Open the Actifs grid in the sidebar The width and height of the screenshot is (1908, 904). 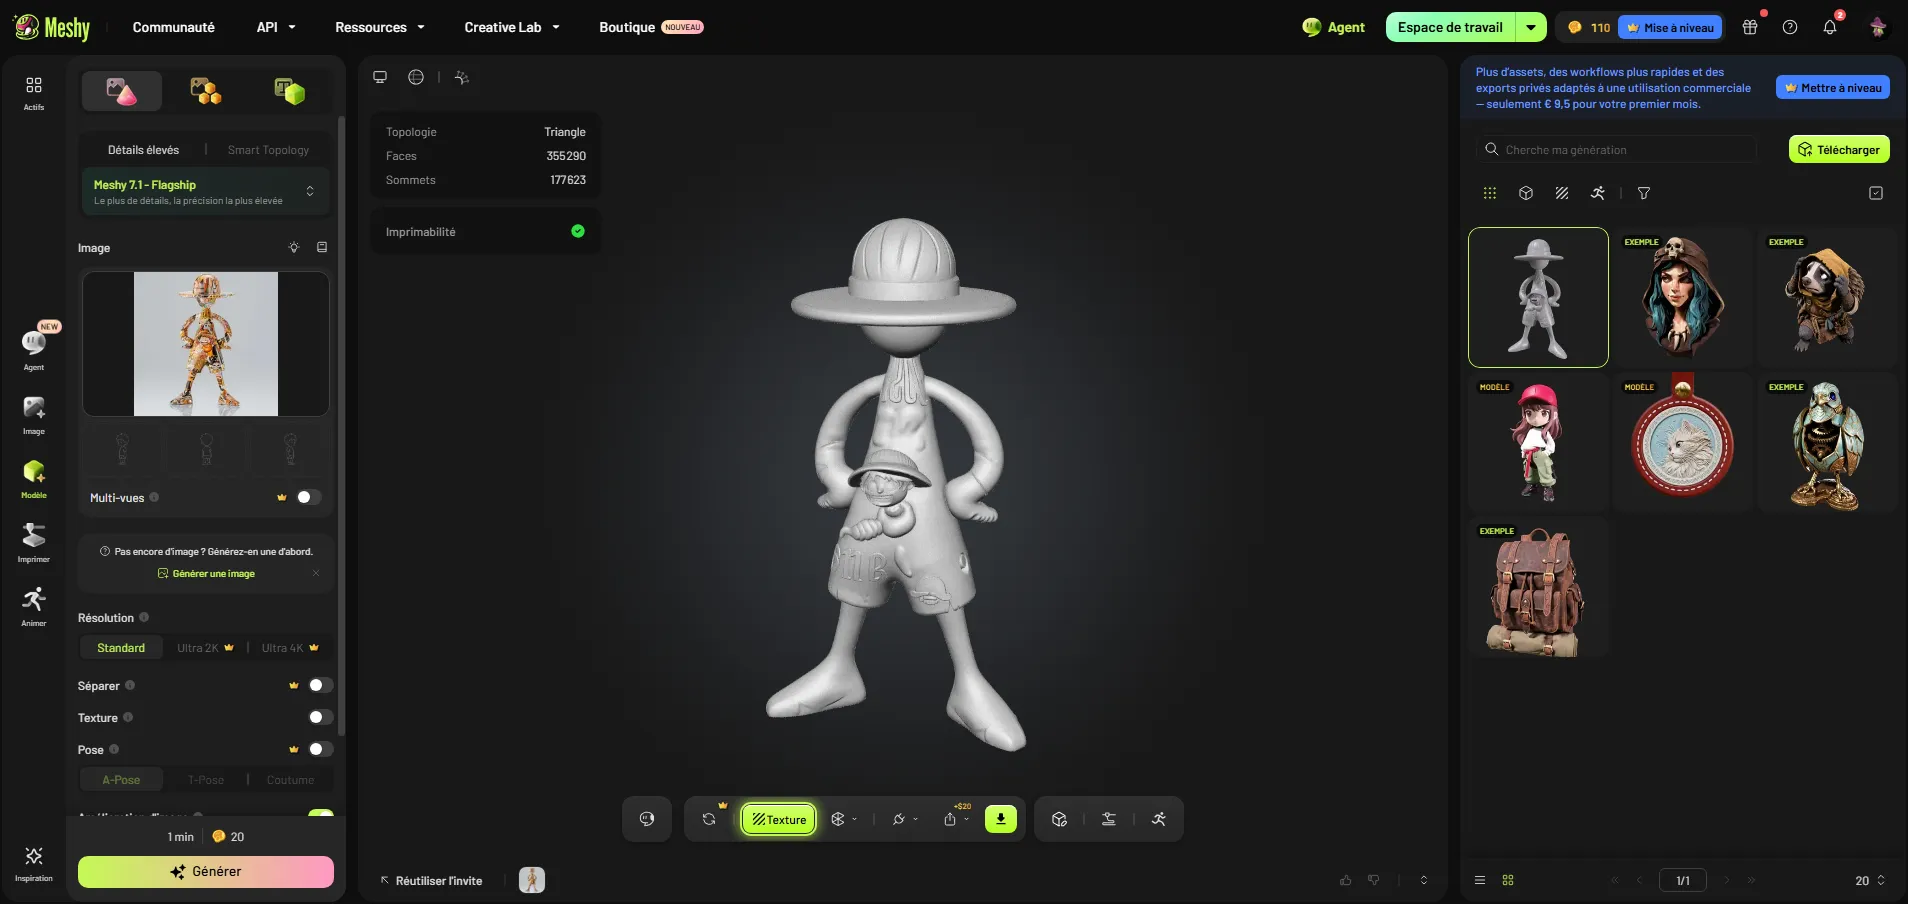(x=34, y=92)
